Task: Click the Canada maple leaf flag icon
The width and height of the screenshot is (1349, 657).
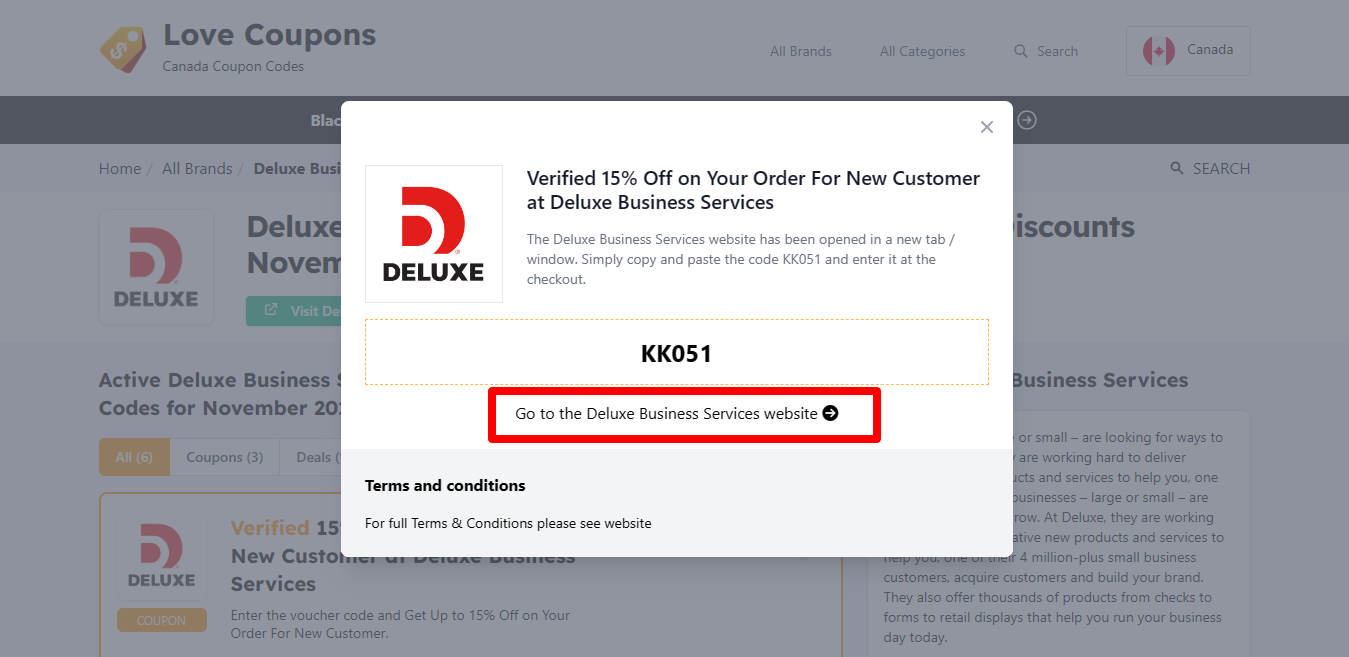Action: tap(1157, 49)
